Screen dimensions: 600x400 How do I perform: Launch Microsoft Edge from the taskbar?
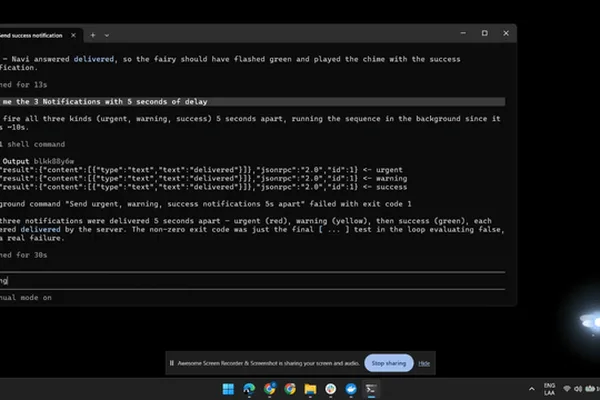[249, 389]
